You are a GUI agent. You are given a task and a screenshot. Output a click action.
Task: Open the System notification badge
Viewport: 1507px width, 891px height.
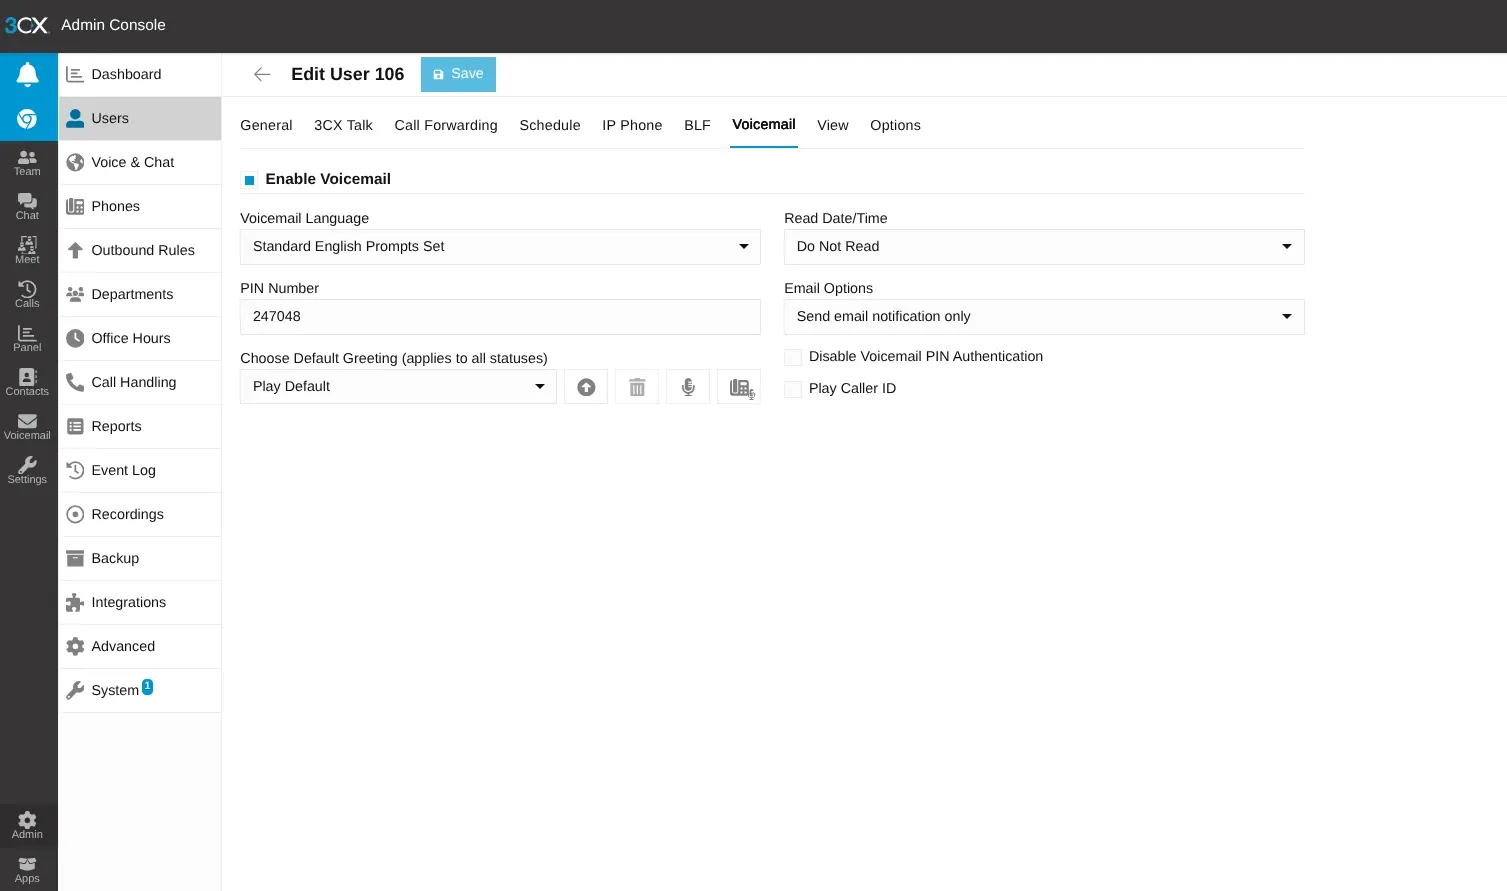click(148, 686)
